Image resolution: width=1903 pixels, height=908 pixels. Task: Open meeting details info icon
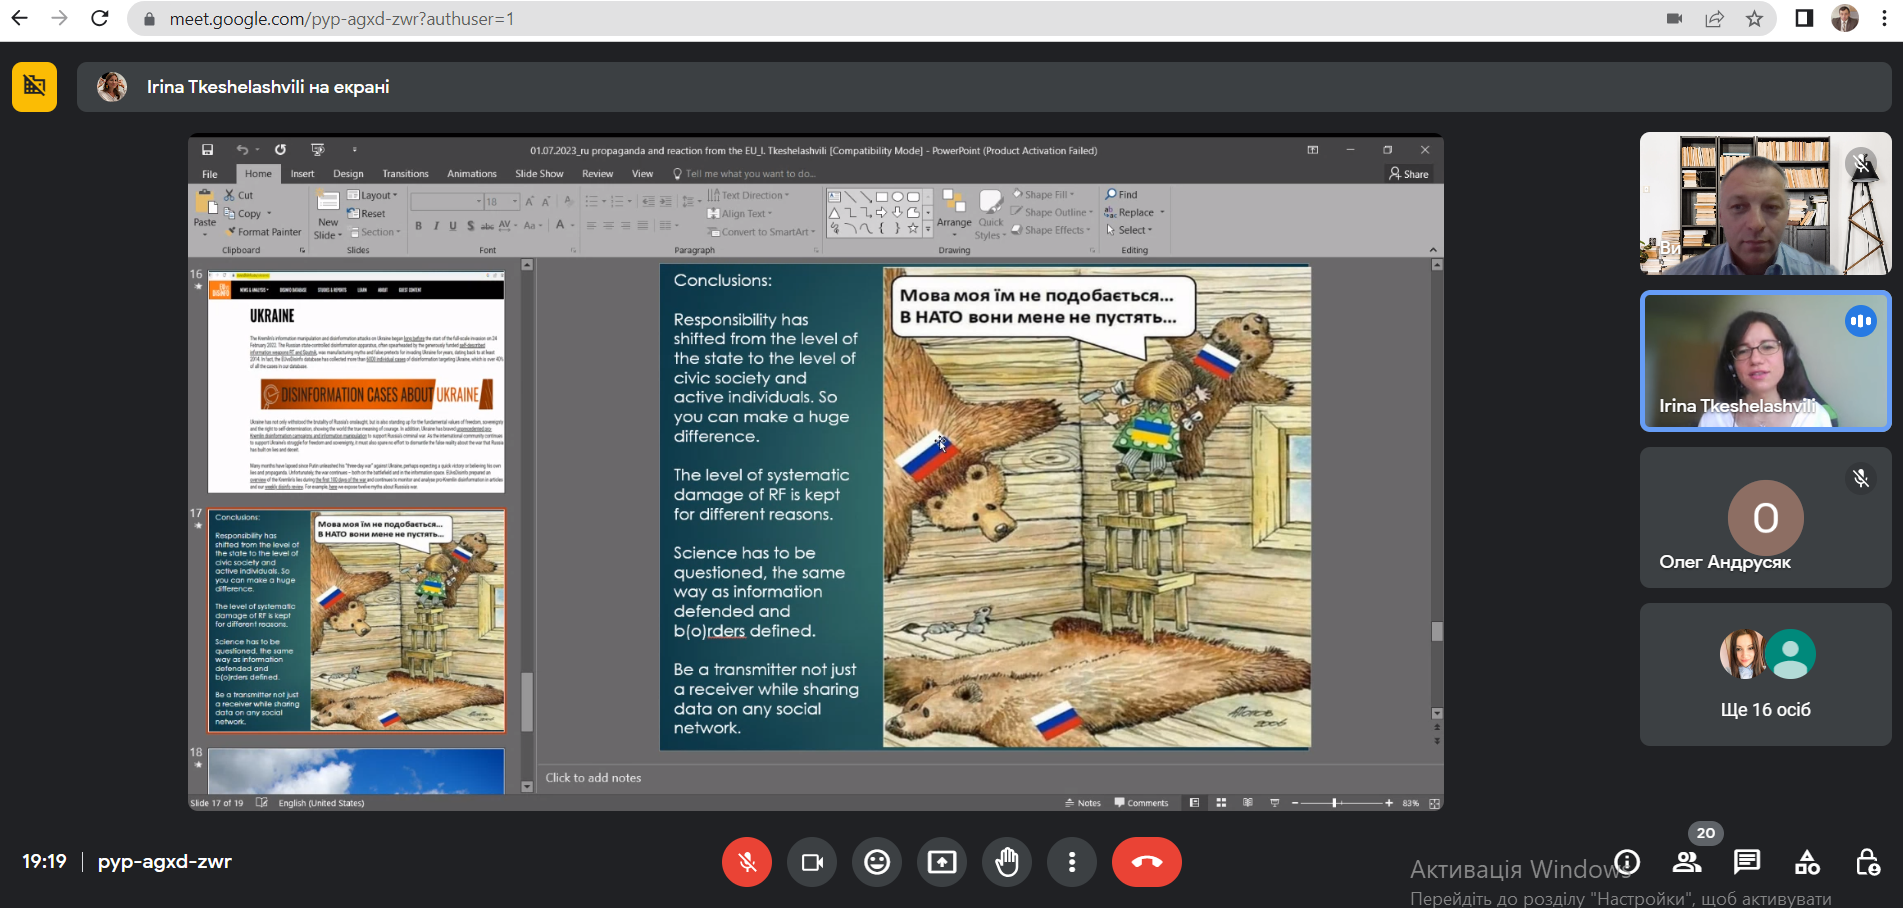1627,862
